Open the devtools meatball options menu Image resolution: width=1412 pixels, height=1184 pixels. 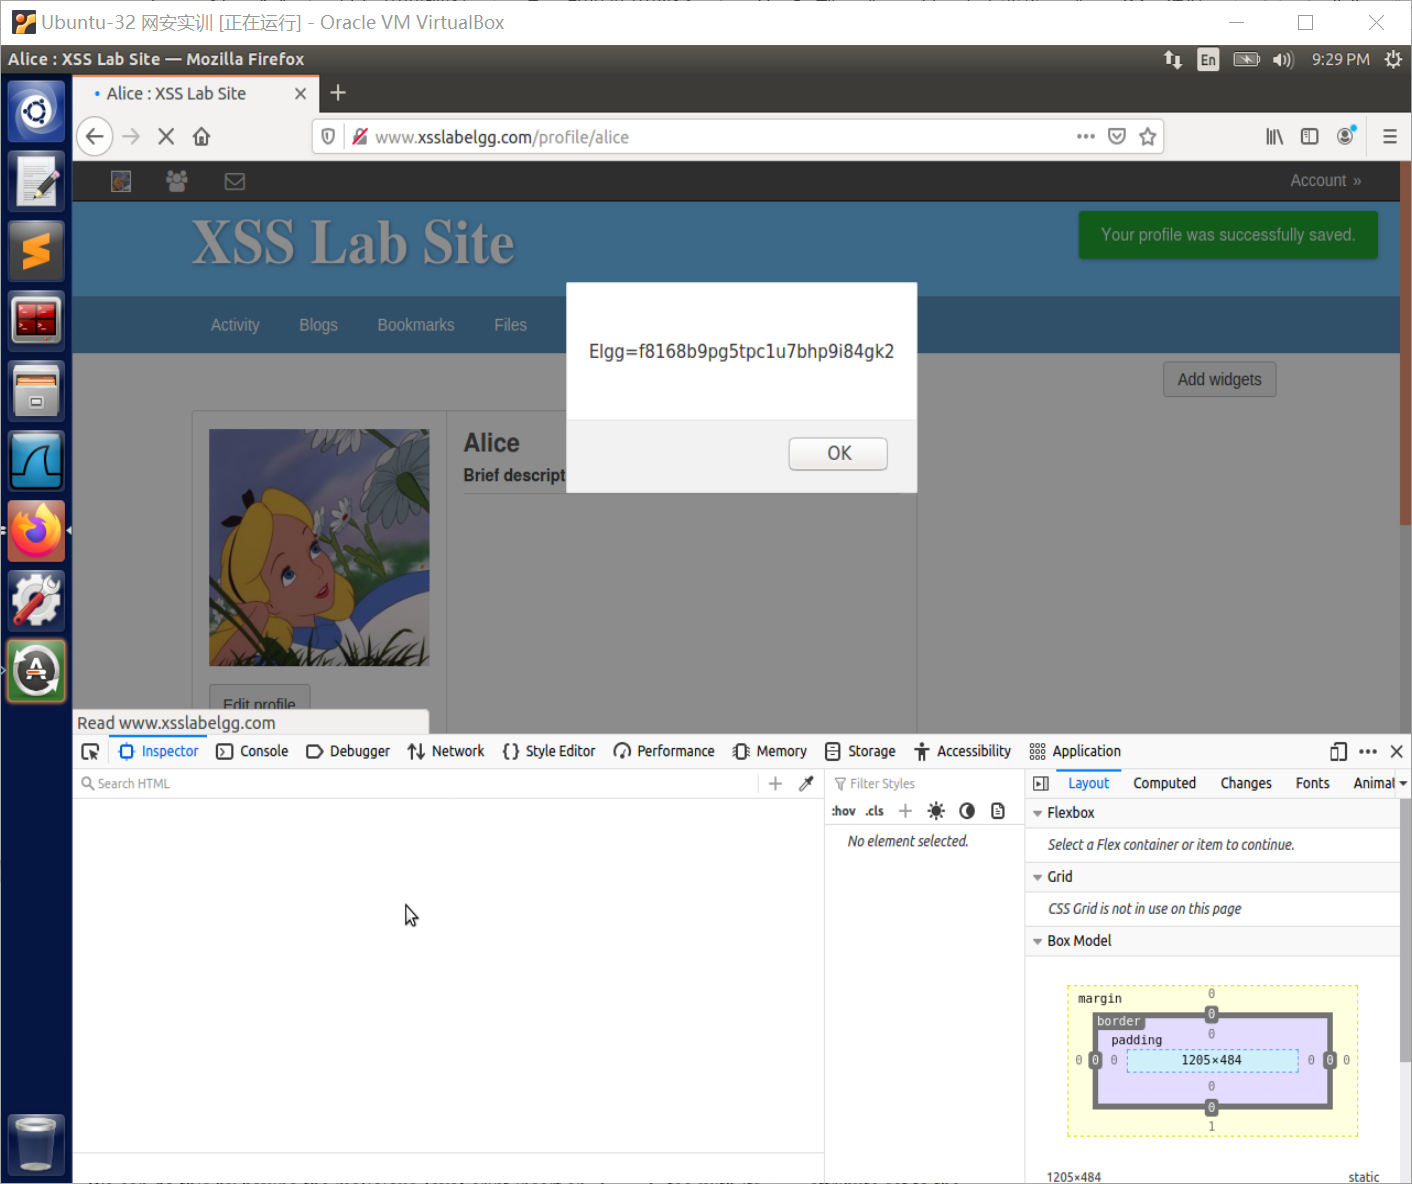point(1367,751)
